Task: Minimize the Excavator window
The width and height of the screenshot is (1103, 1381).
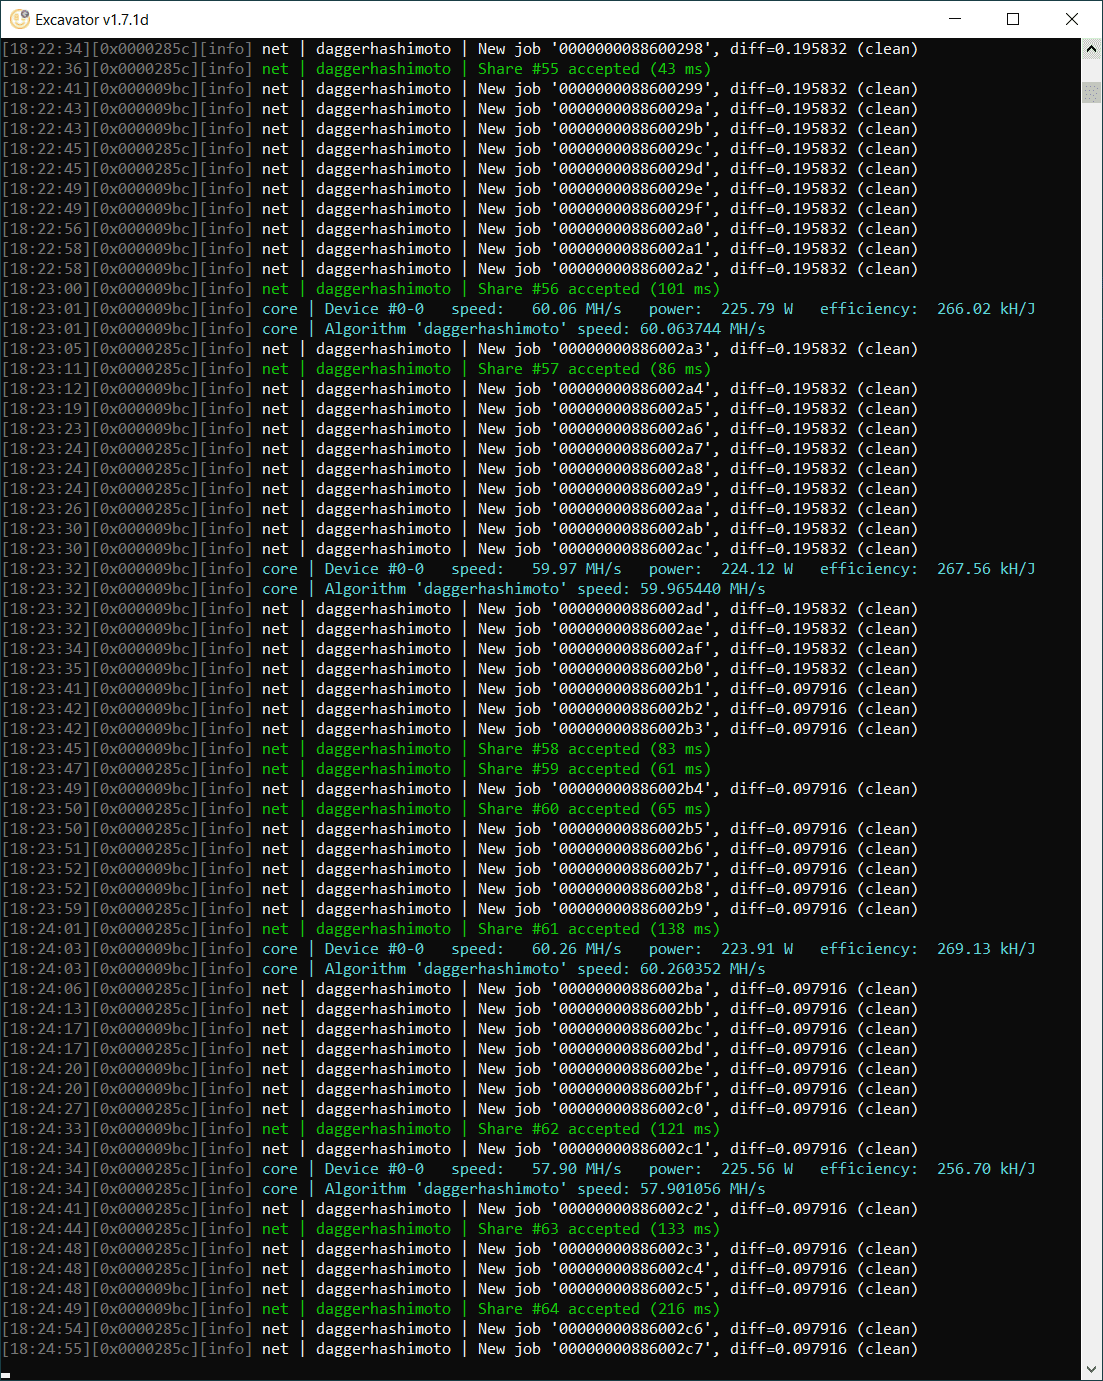Action: coord(955,19)
